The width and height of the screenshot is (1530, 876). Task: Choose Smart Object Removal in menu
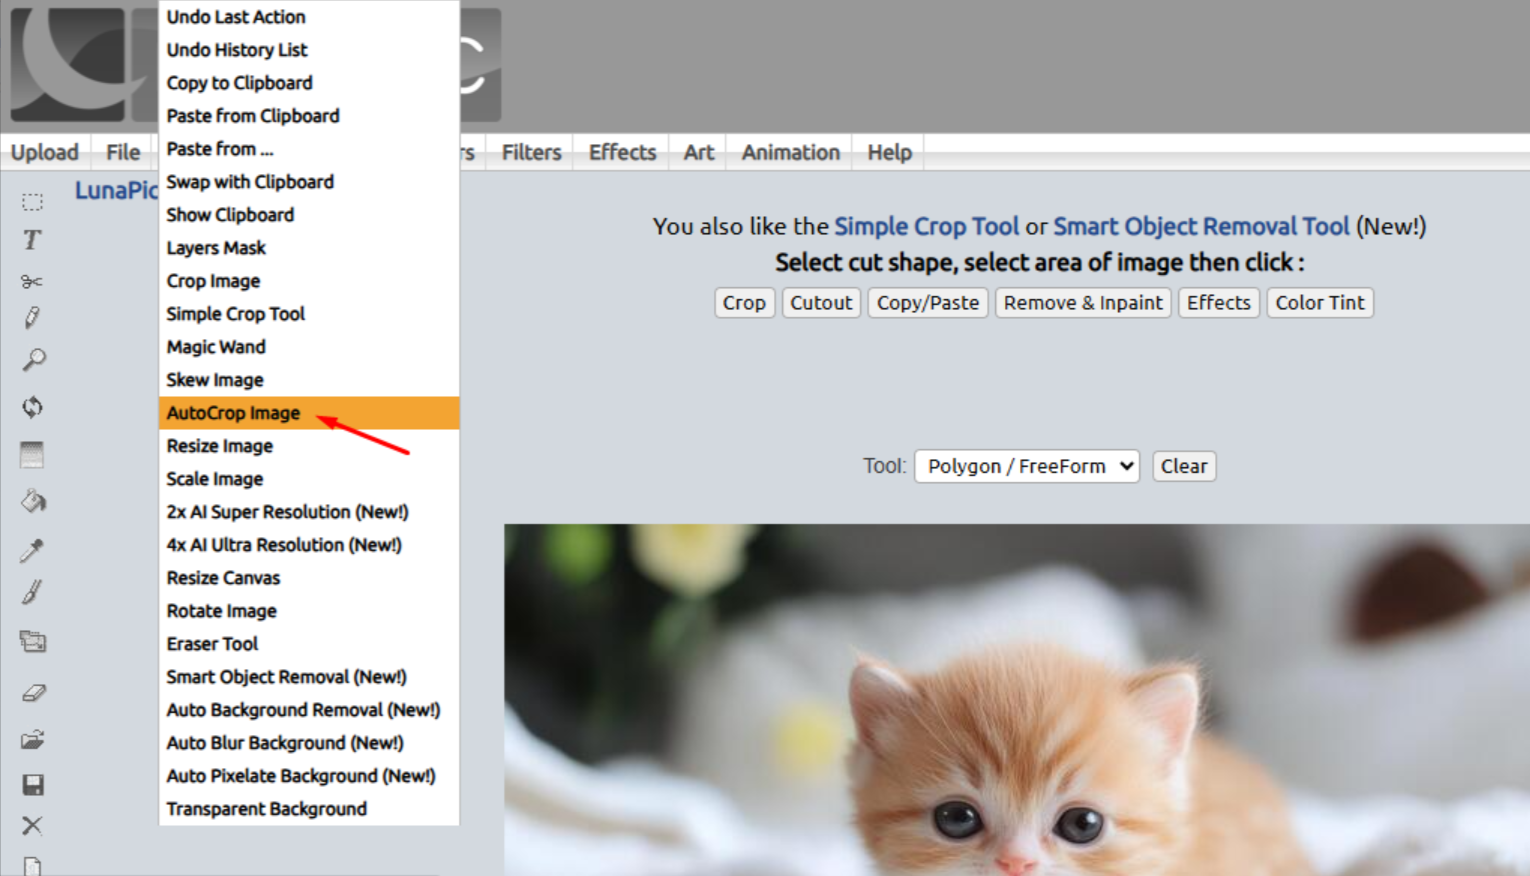coord(309,677)
